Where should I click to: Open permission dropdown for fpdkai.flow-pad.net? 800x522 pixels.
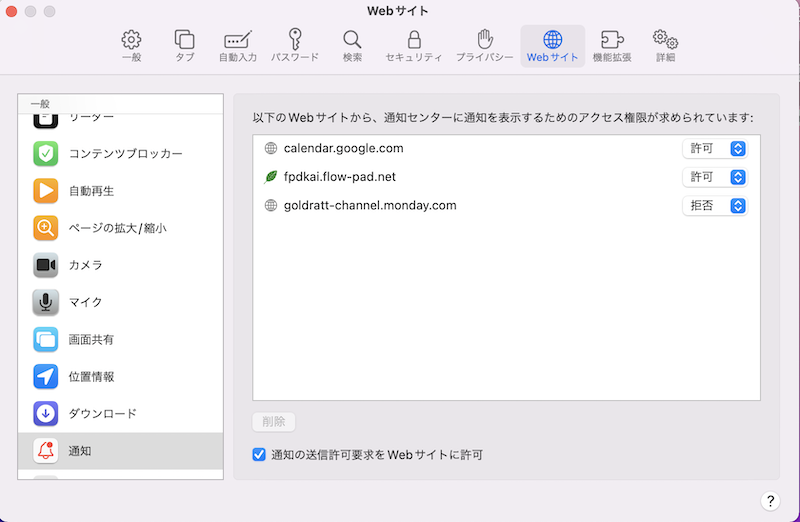[715, 177]
